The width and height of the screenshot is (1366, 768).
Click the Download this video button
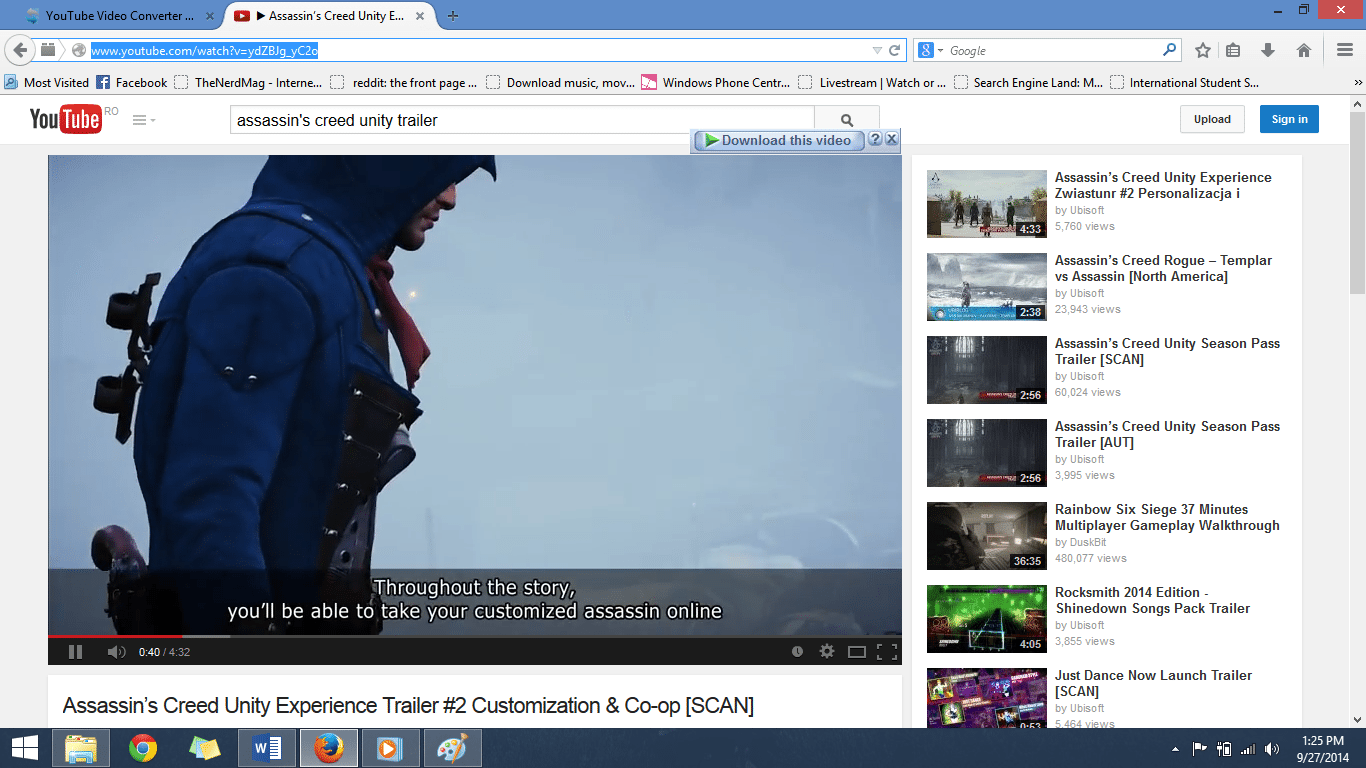(x=779, y=140)
